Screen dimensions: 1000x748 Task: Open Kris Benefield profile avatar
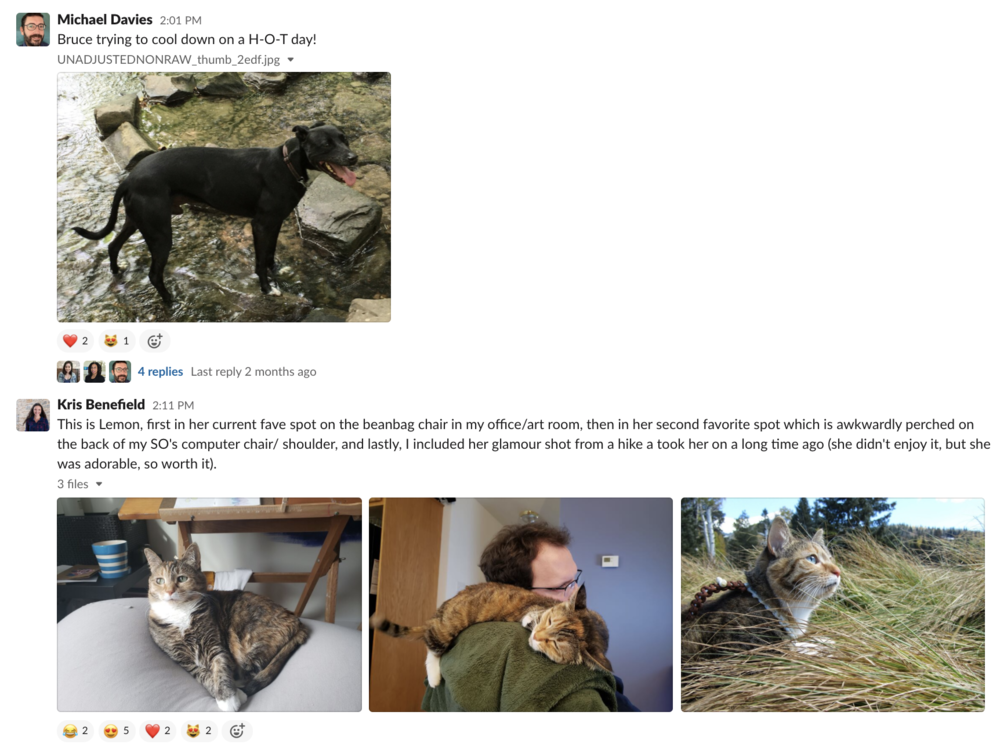pyautogui.click(x=33, y=415)
